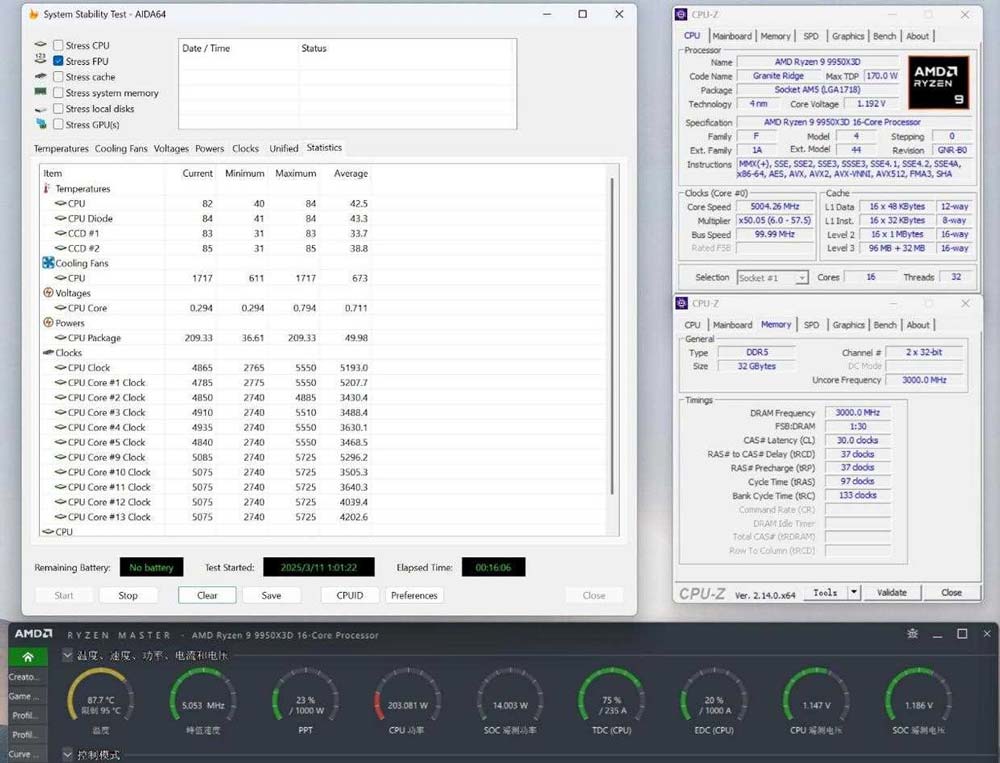Open SPD tab in upper CPU-Z window
Screen dimensions: 1000x763
pyautogui.click(x=811, y=36)
